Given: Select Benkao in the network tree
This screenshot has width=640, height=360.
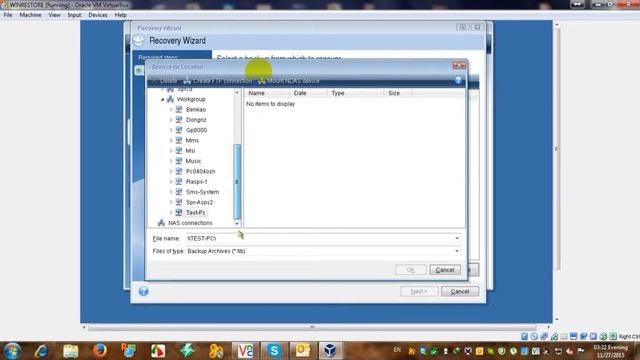Looking at the screenshot, I should tap(196, 110).
